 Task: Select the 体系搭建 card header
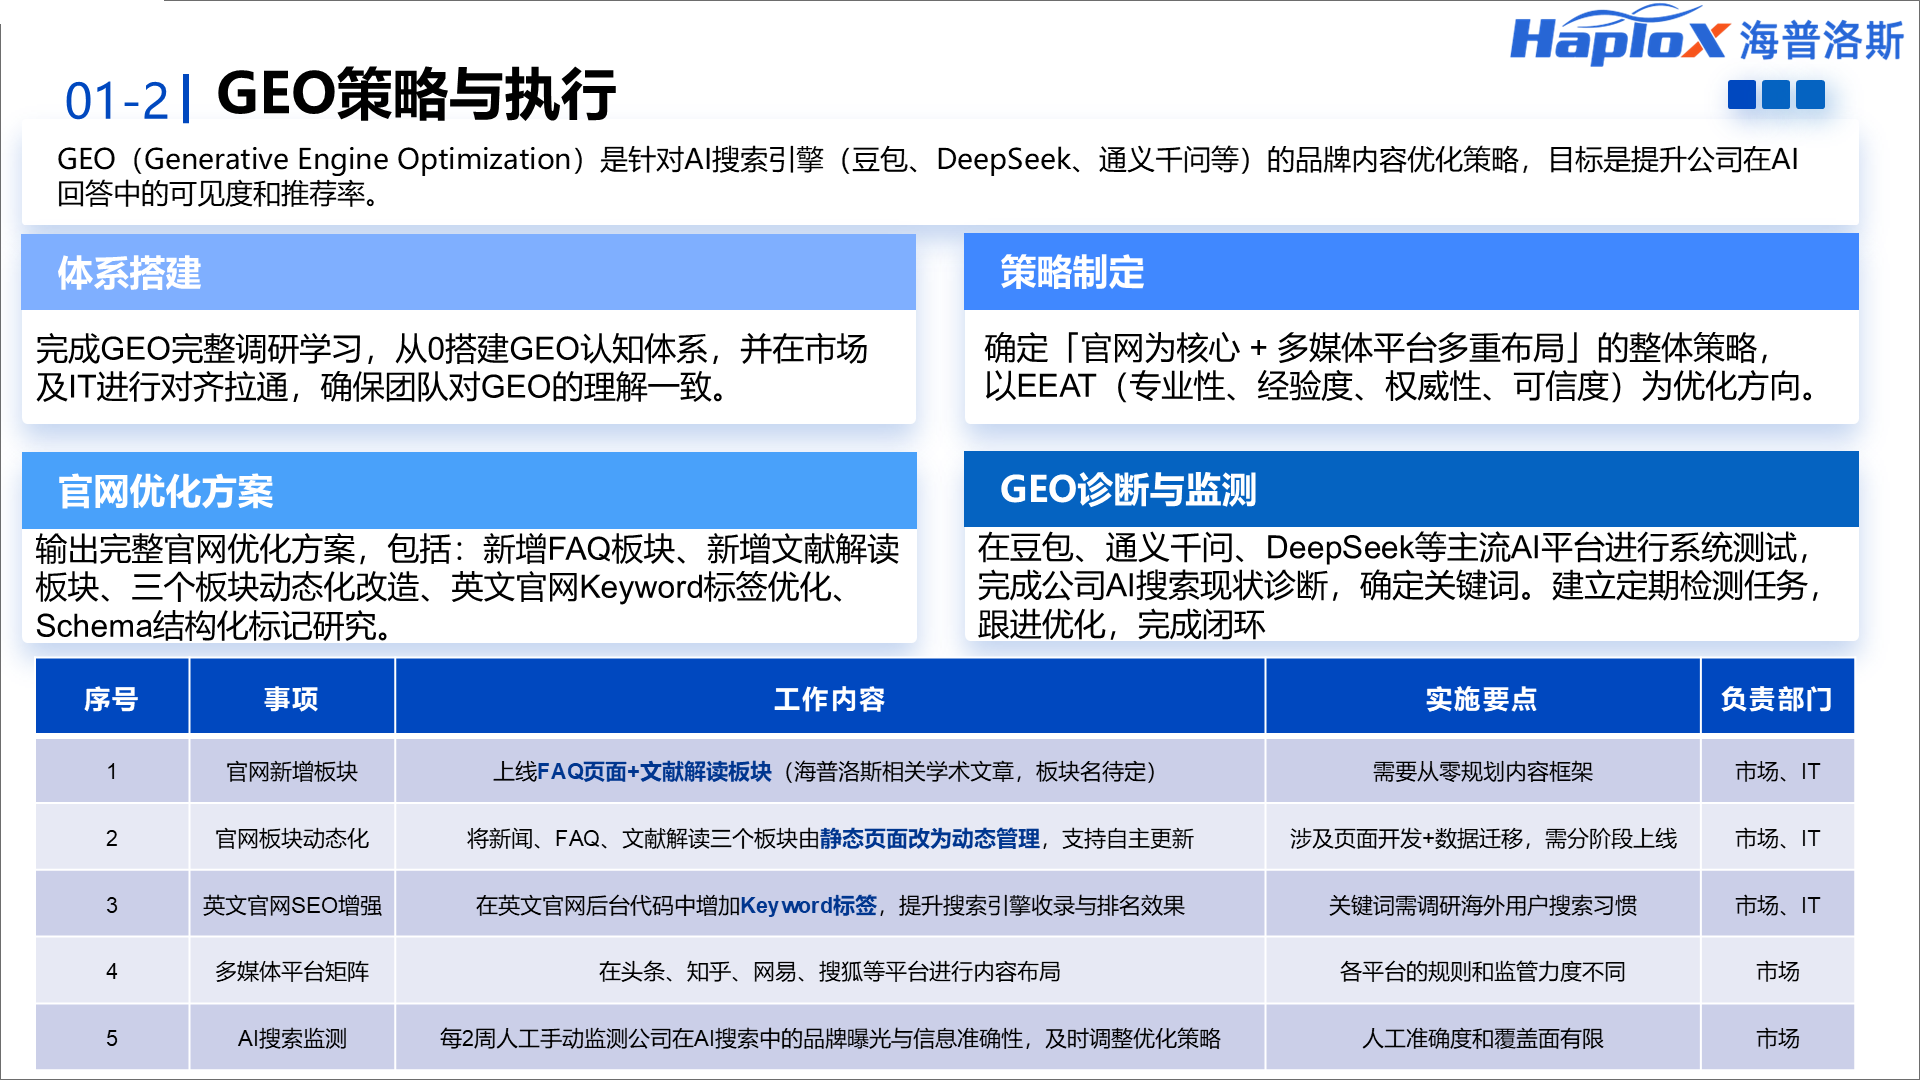(468, 272)
